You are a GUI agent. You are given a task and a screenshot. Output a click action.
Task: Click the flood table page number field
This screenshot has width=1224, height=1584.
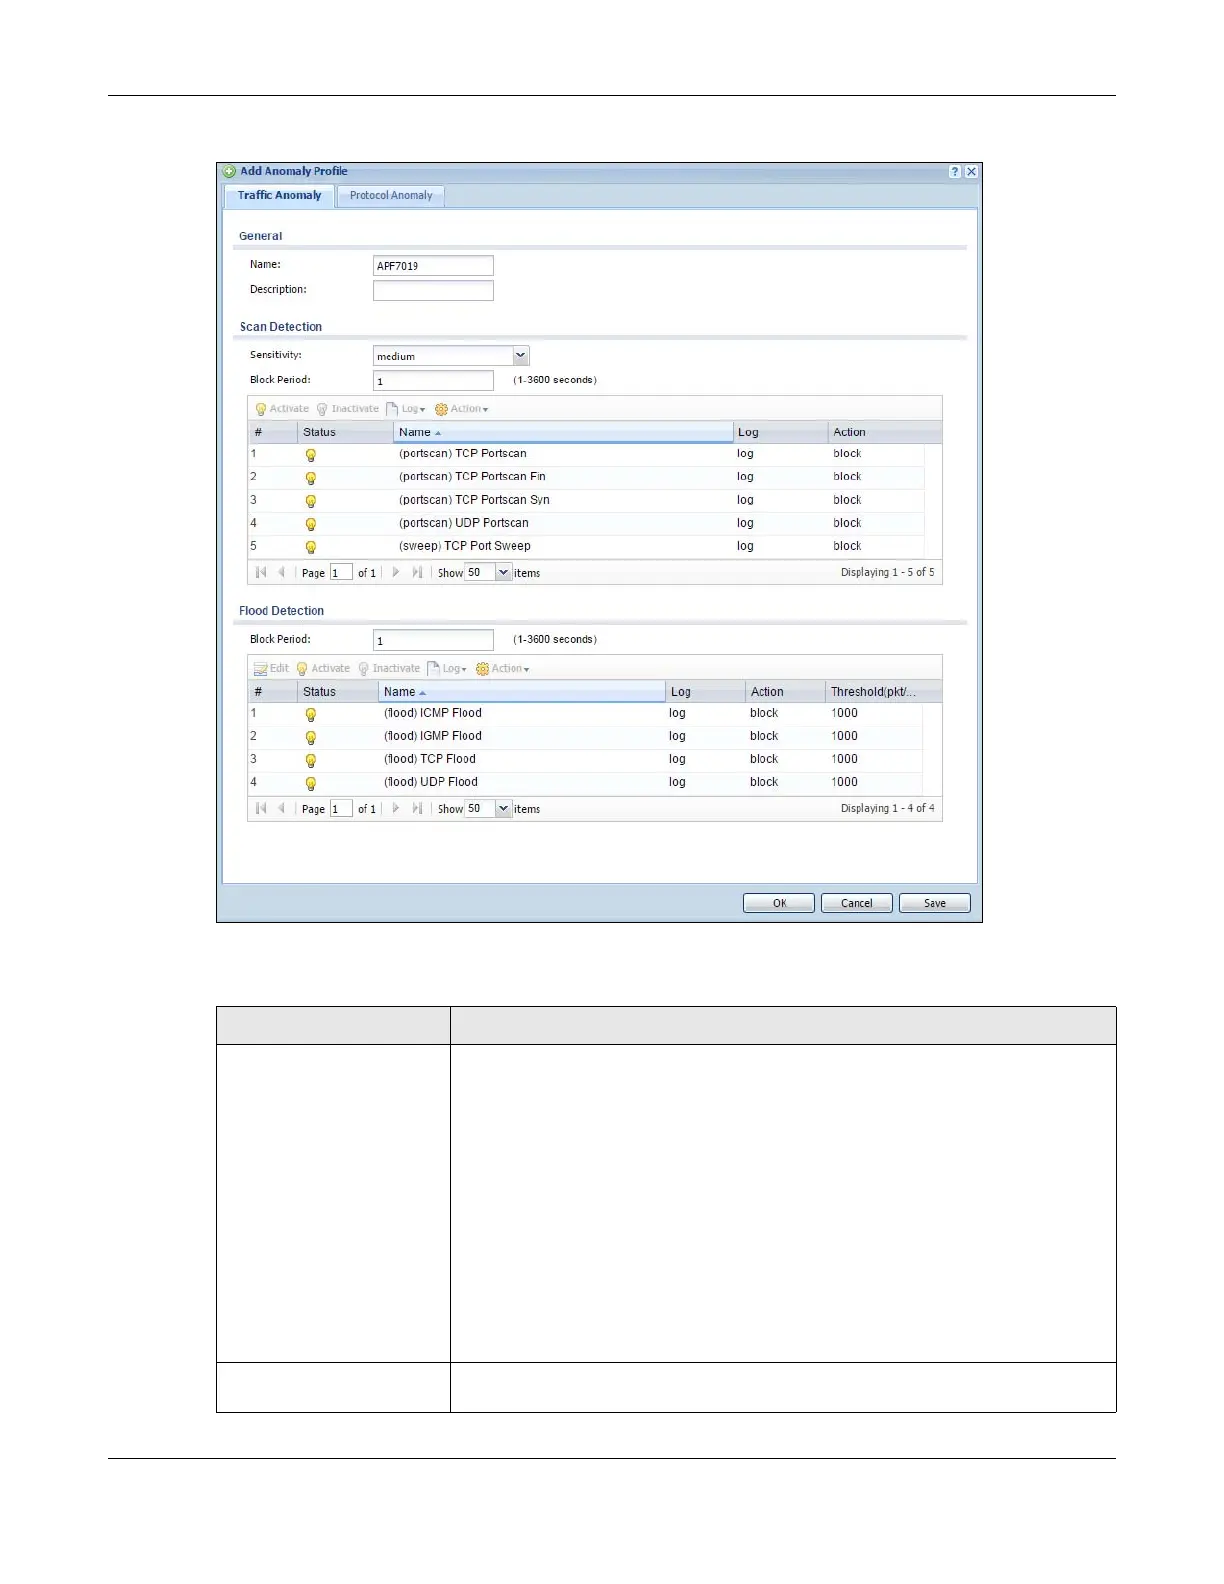(341, 809)
